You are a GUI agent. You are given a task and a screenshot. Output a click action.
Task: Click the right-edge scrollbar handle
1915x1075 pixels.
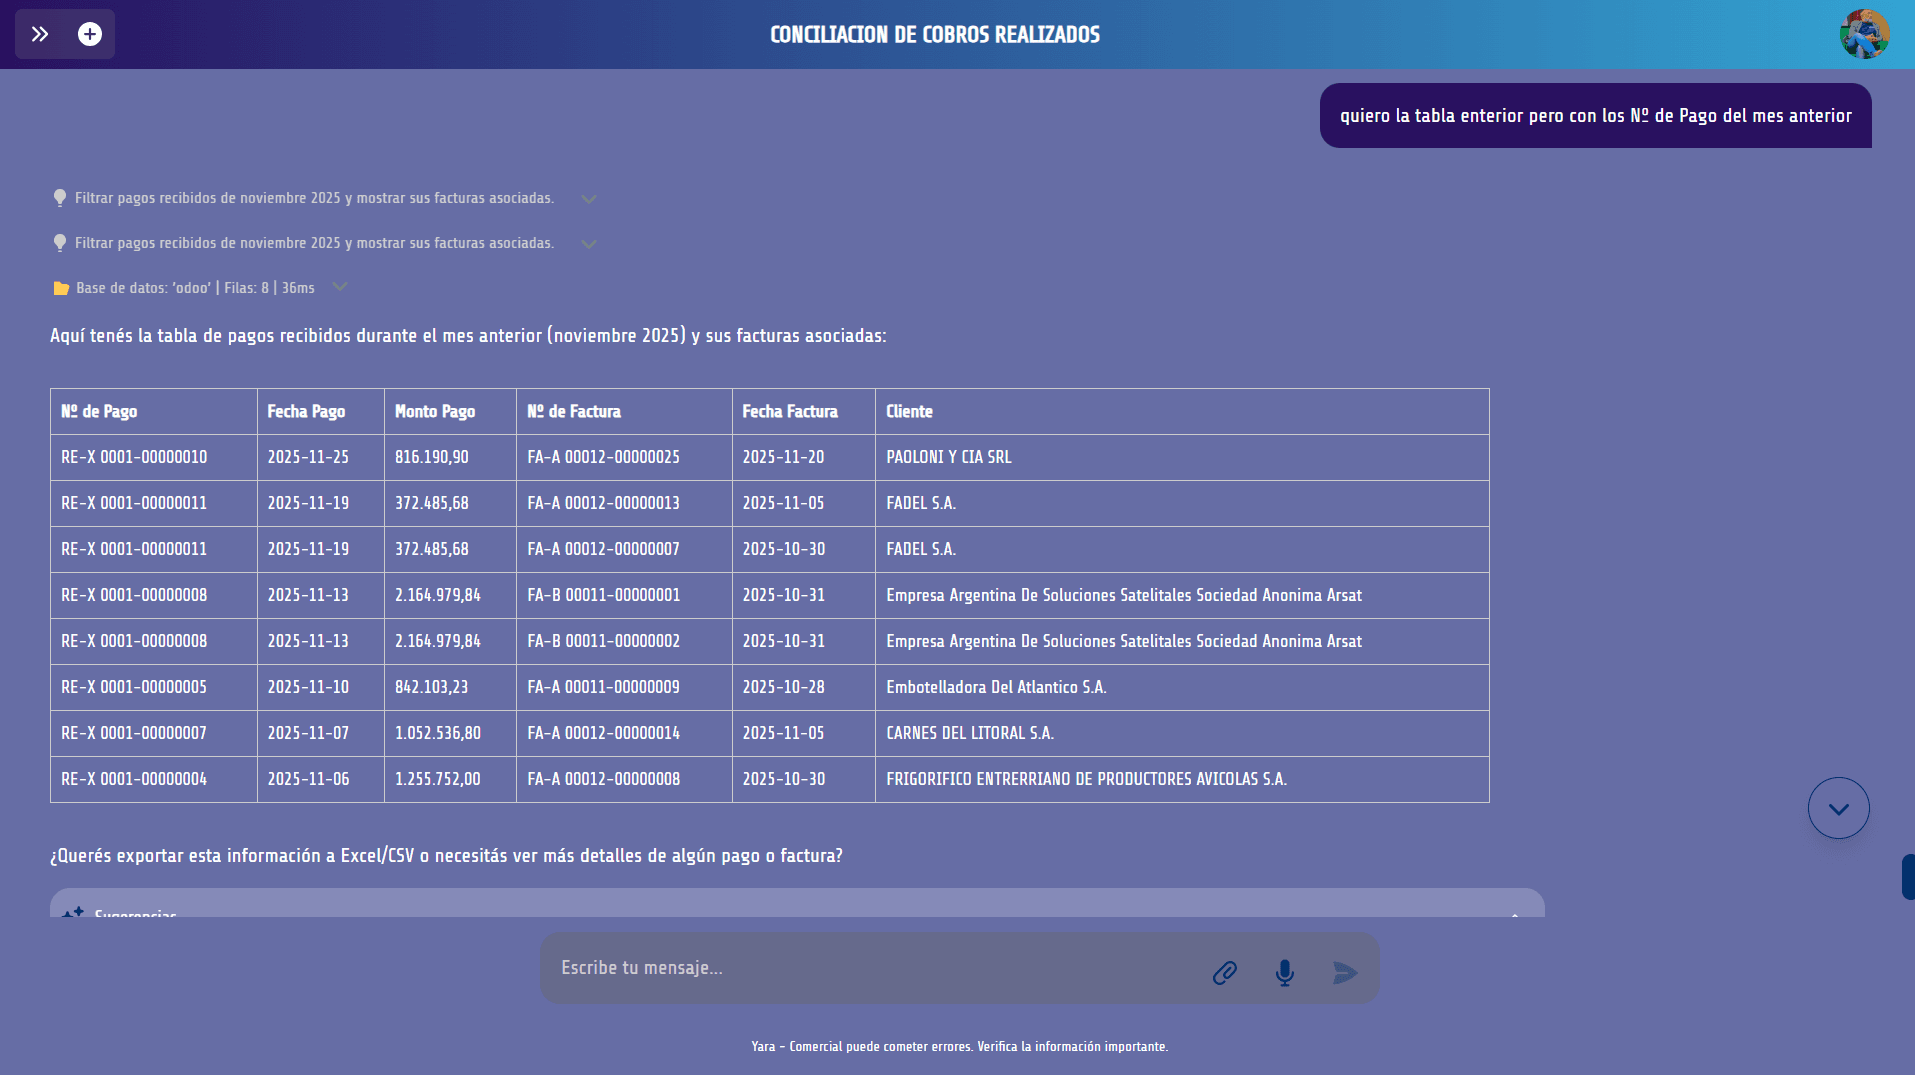pyautogui.click(x=1908, y=877)
